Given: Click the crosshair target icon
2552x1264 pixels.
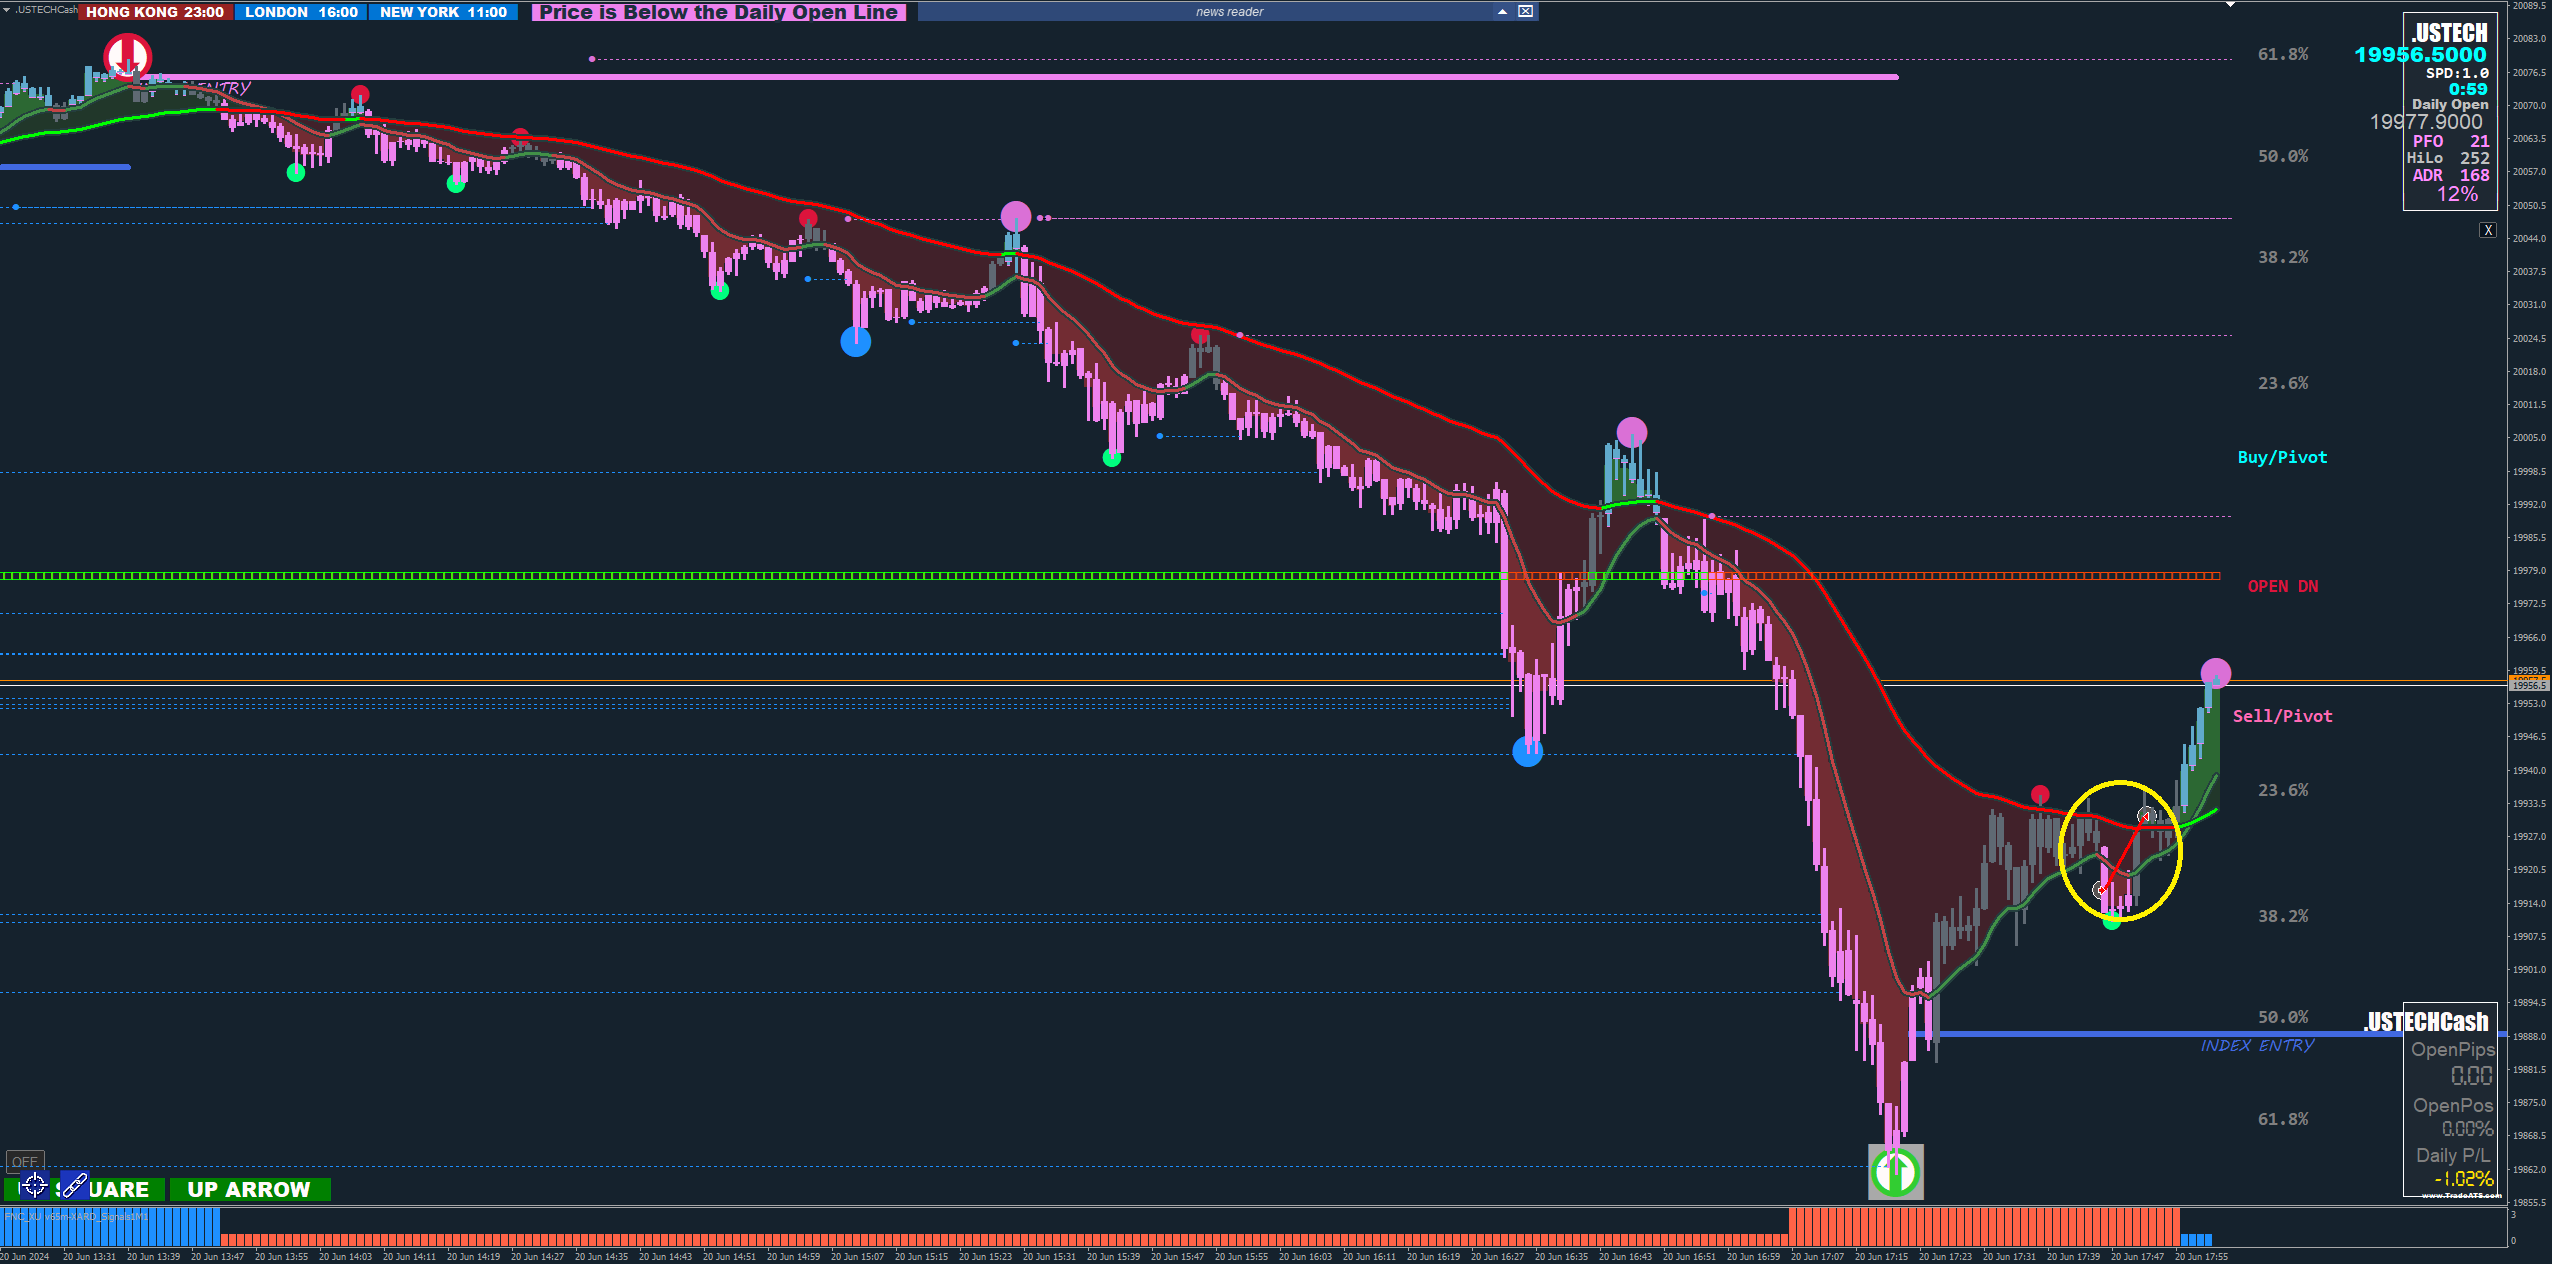Looking at the screenshot, I should click(x=34, y=1186).
